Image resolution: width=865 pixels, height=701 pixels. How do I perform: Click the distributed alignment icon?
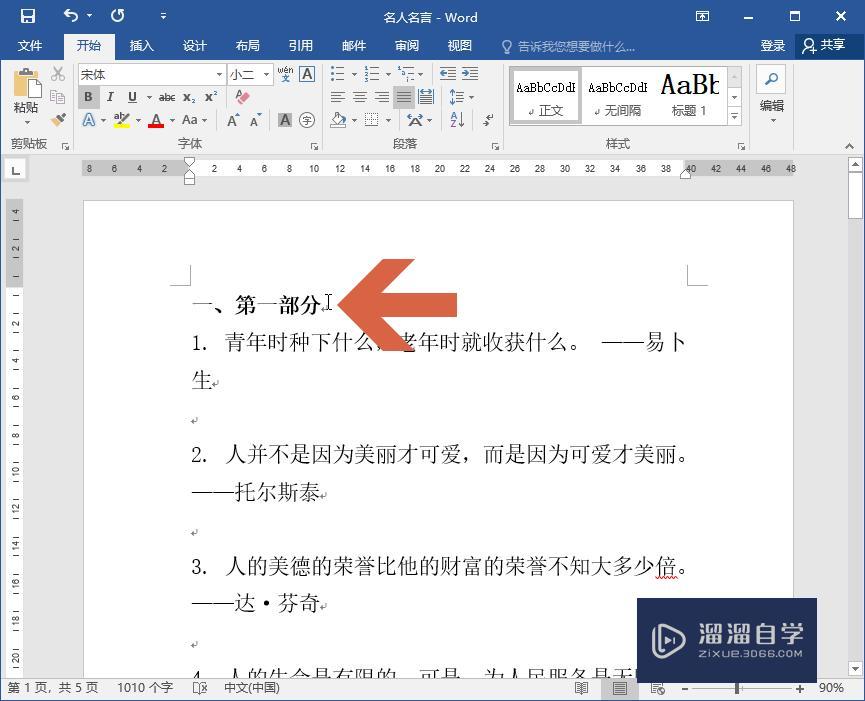[426, 97]
